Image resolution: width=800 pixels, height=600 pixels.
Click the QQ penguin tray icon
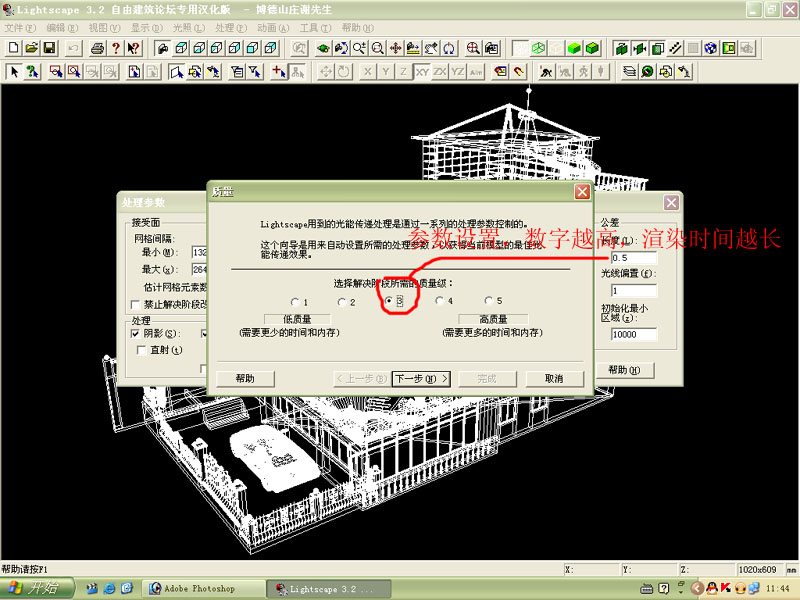(x=711, y=589)
